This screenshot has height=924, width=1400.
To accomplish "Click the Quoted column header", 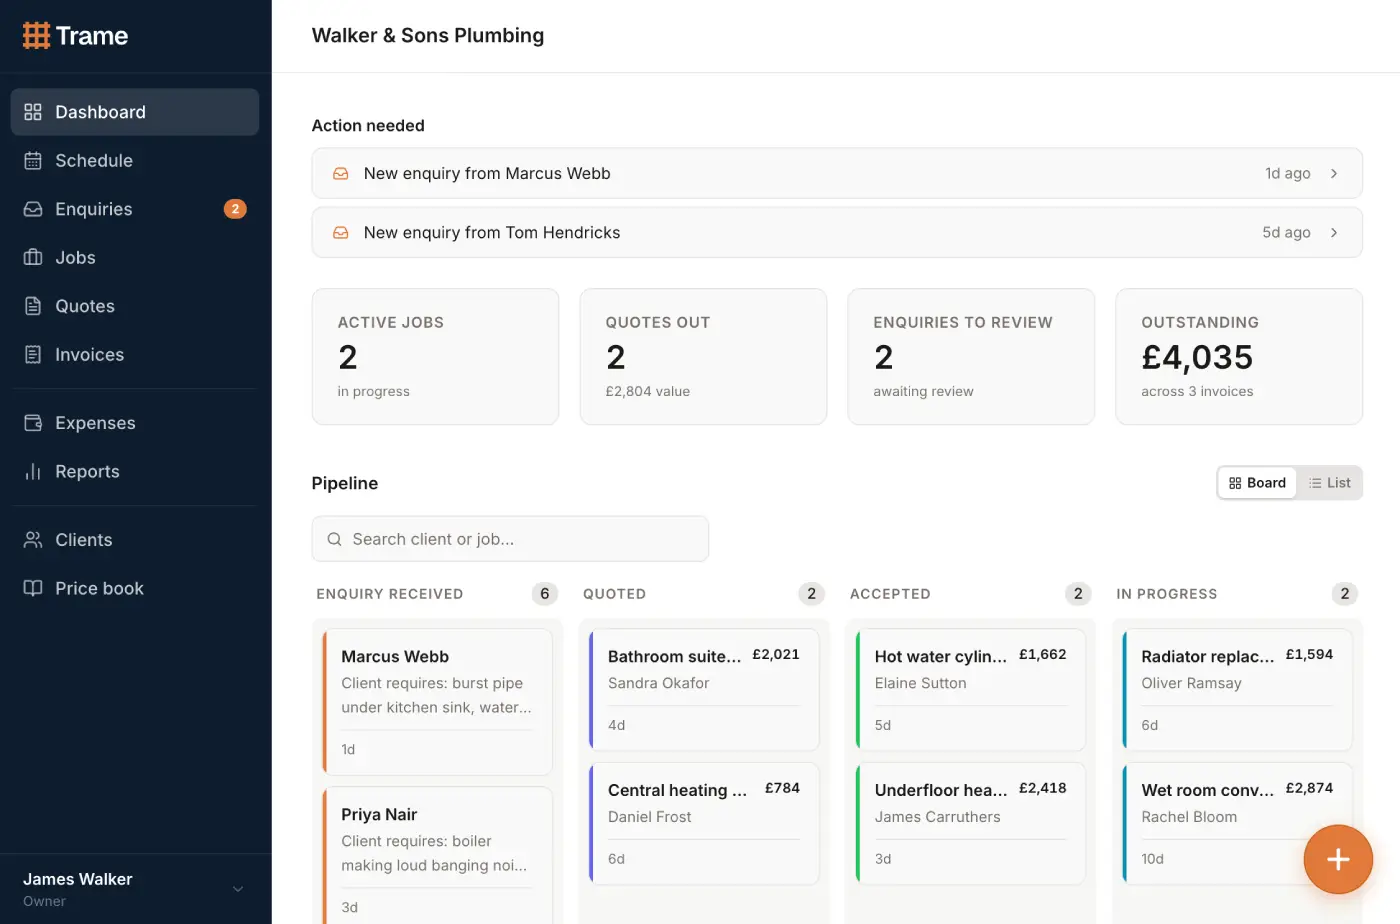I will pos(614,594).
